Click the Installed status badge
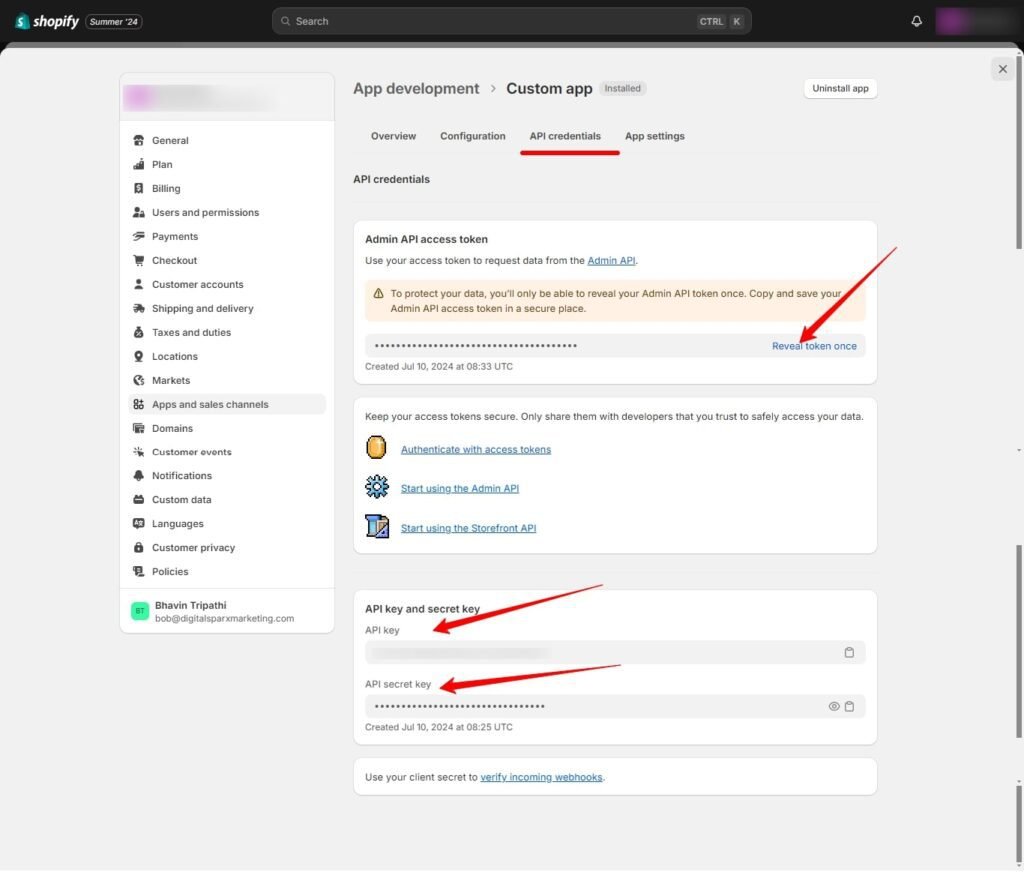 pyautogui.click(x=622, y=88)
